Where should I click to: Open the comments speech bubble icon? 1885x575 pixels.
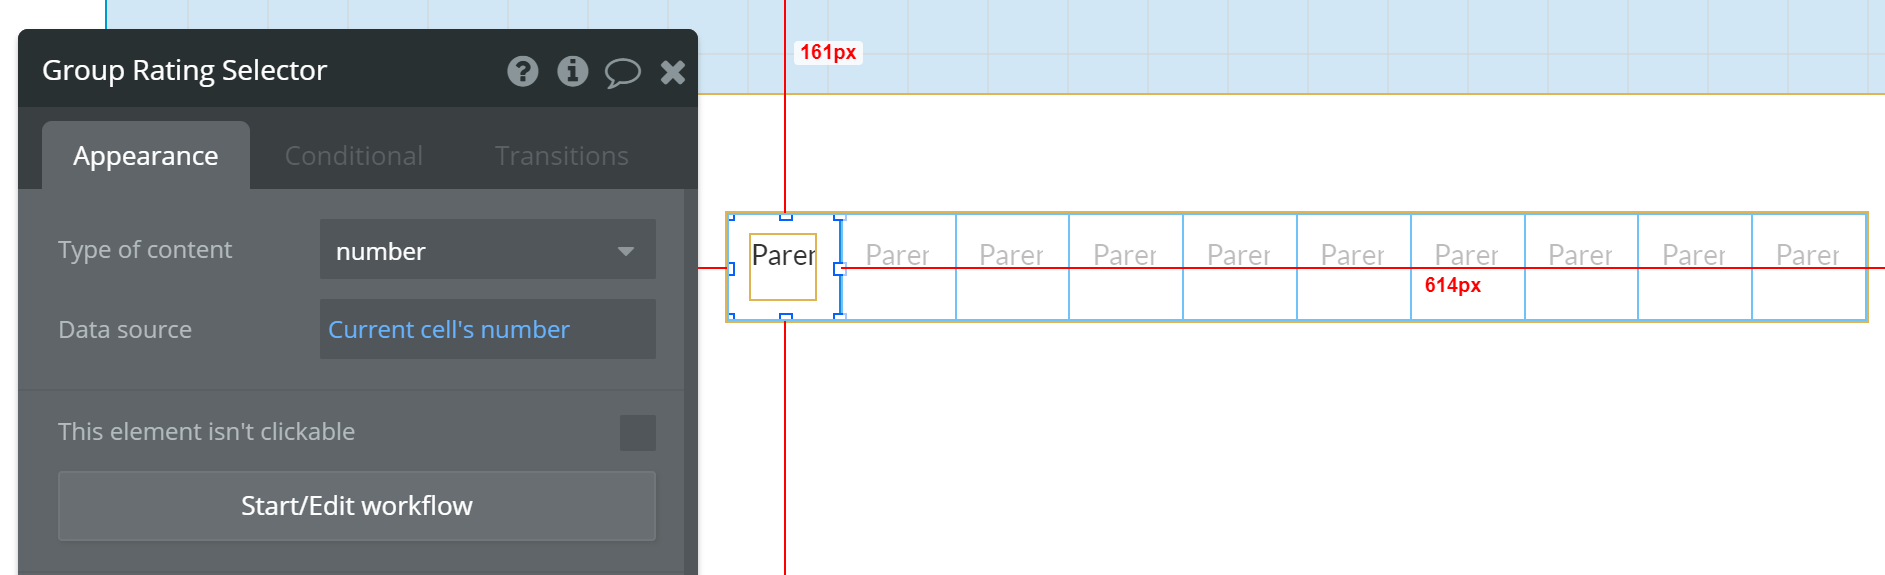click(x=622, y=72)
